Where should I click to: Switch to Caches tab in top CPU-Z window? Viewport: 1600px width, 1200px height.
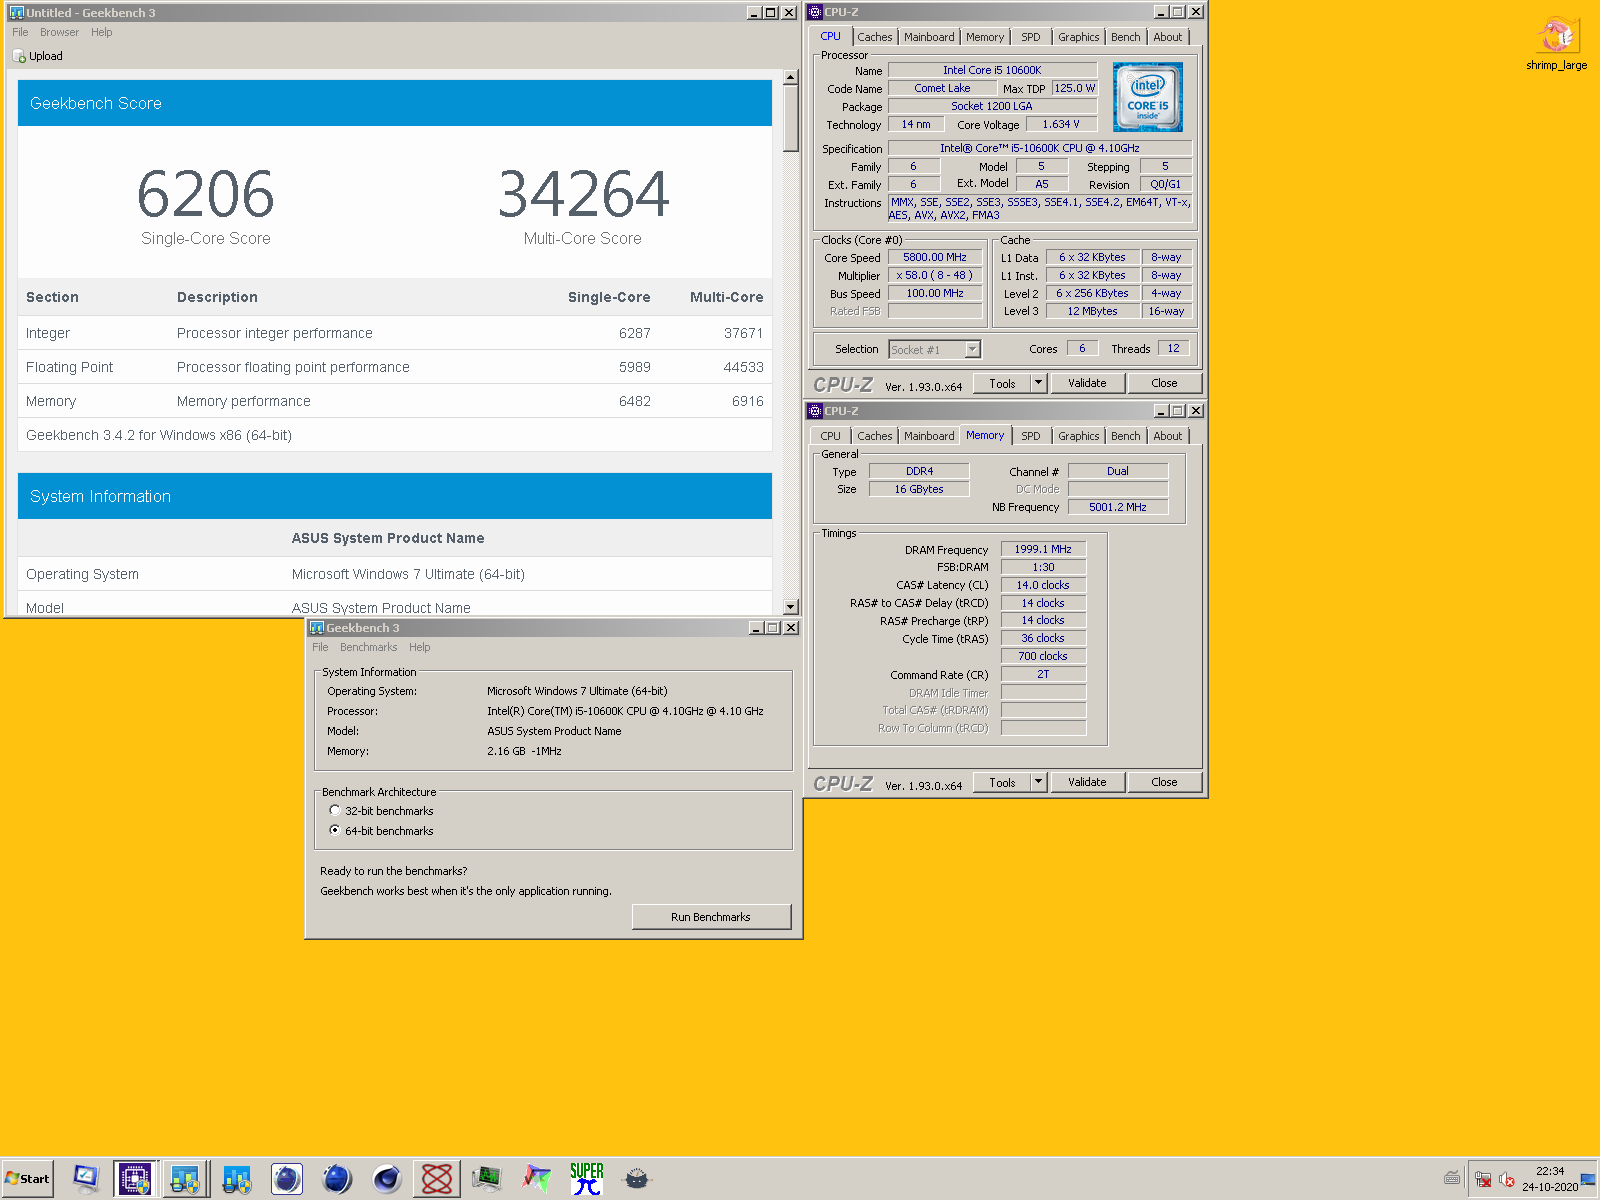pos(875,37)
